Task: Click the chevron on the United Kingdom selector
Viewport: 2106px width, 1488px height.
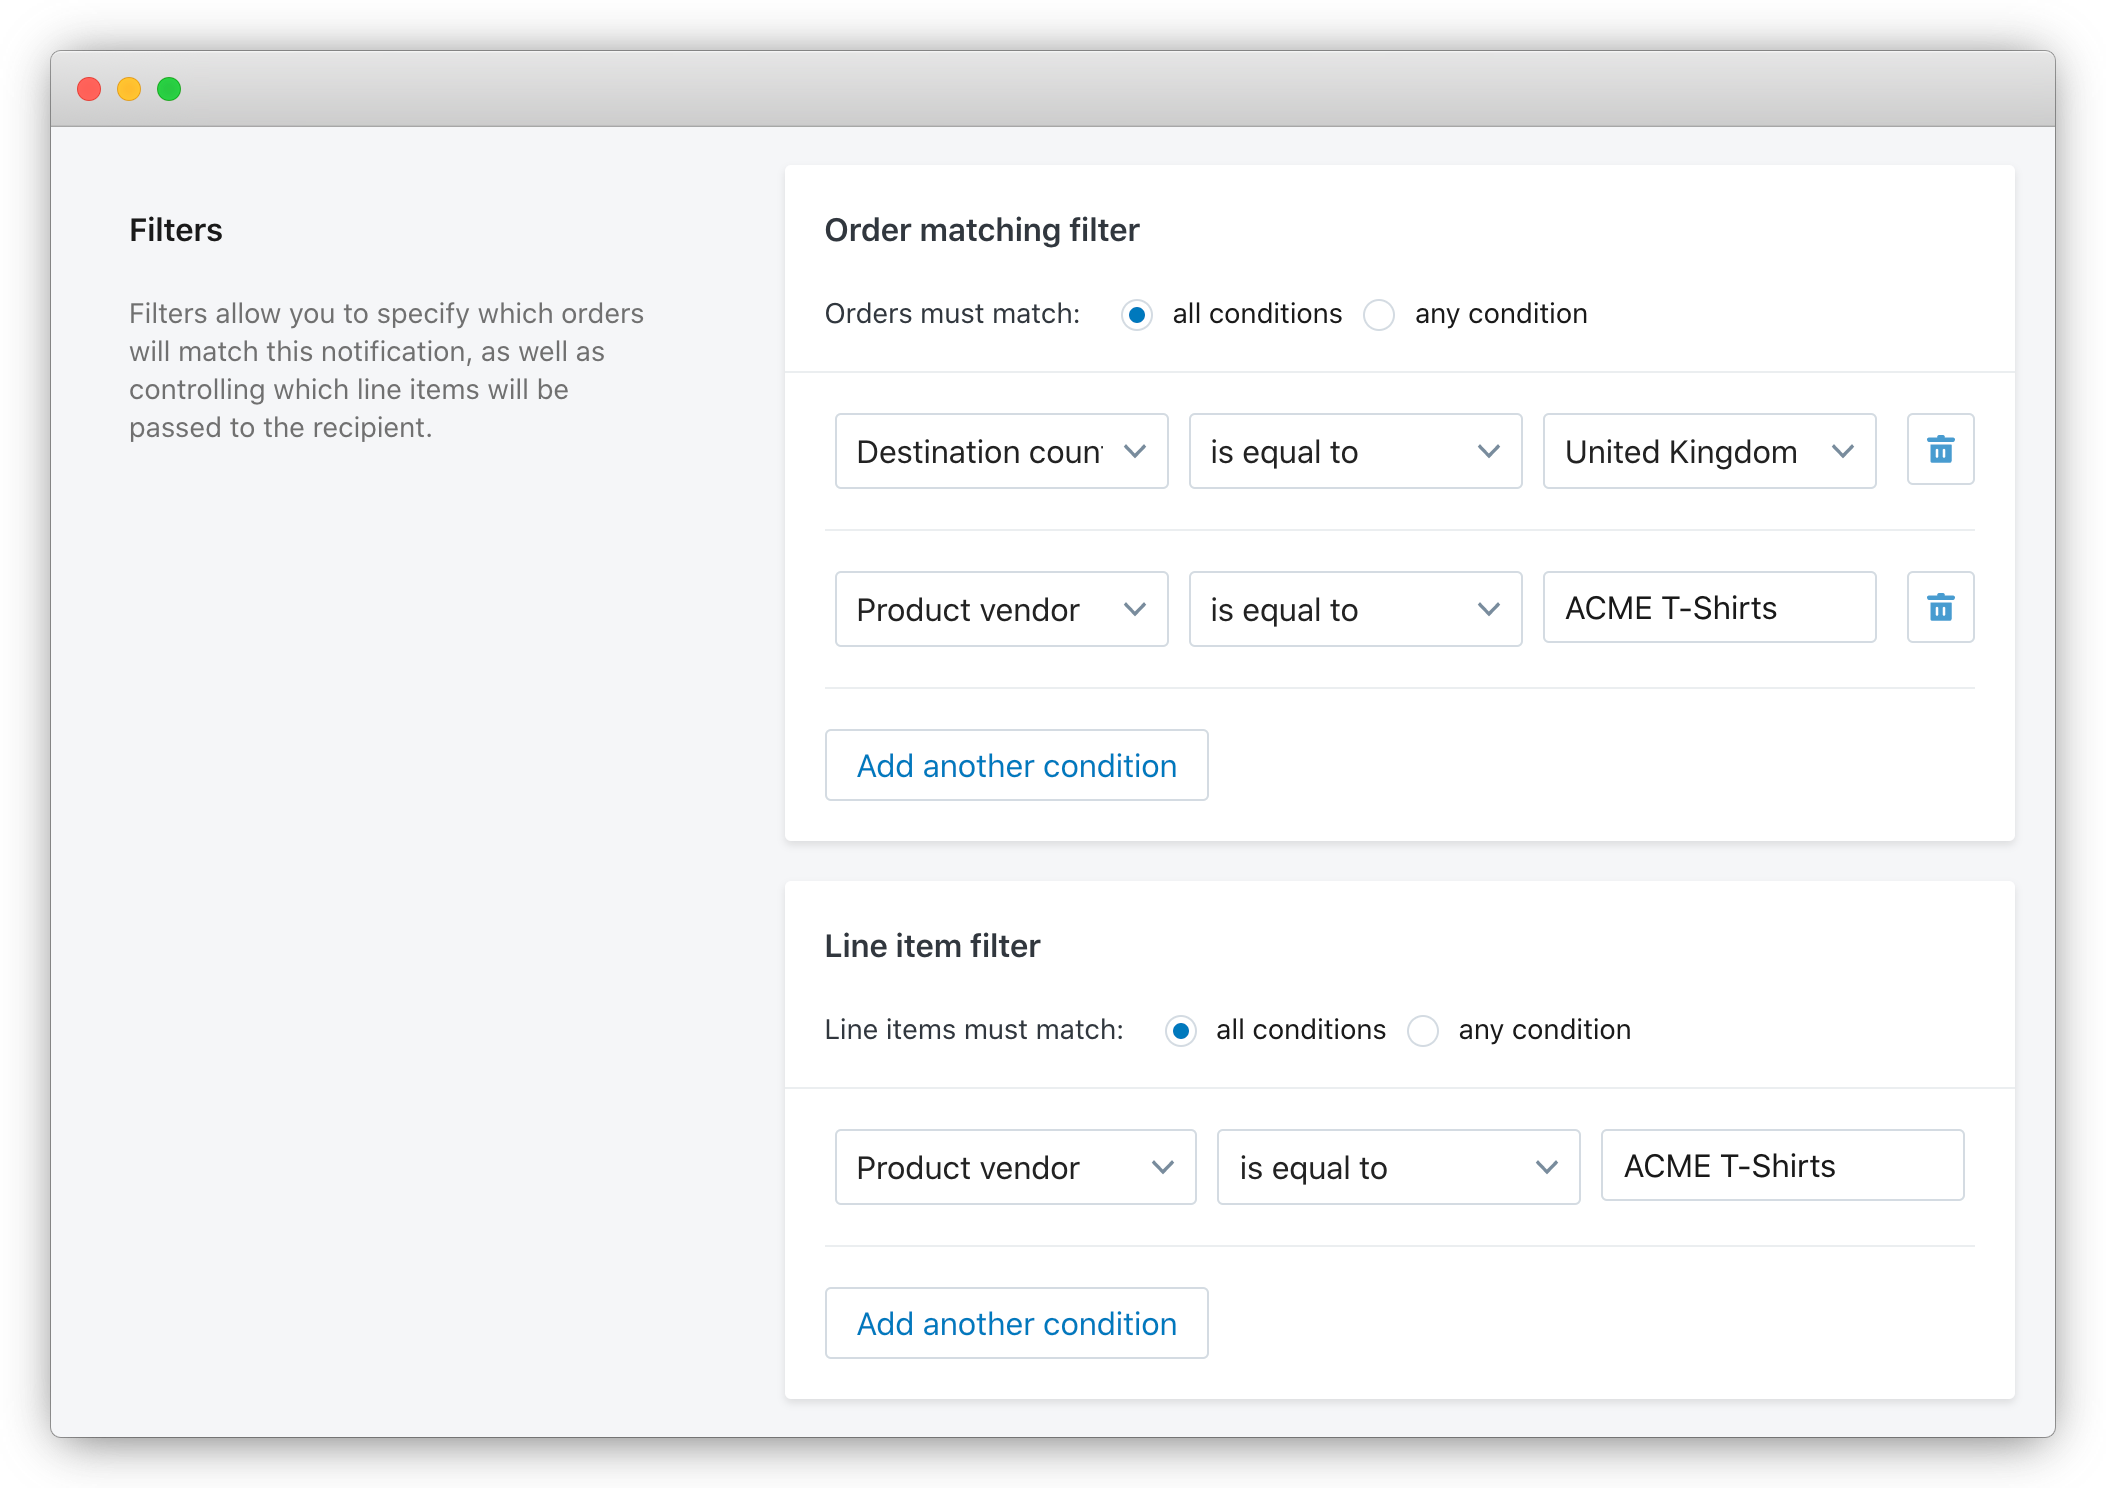Action: pos(1845,451)
